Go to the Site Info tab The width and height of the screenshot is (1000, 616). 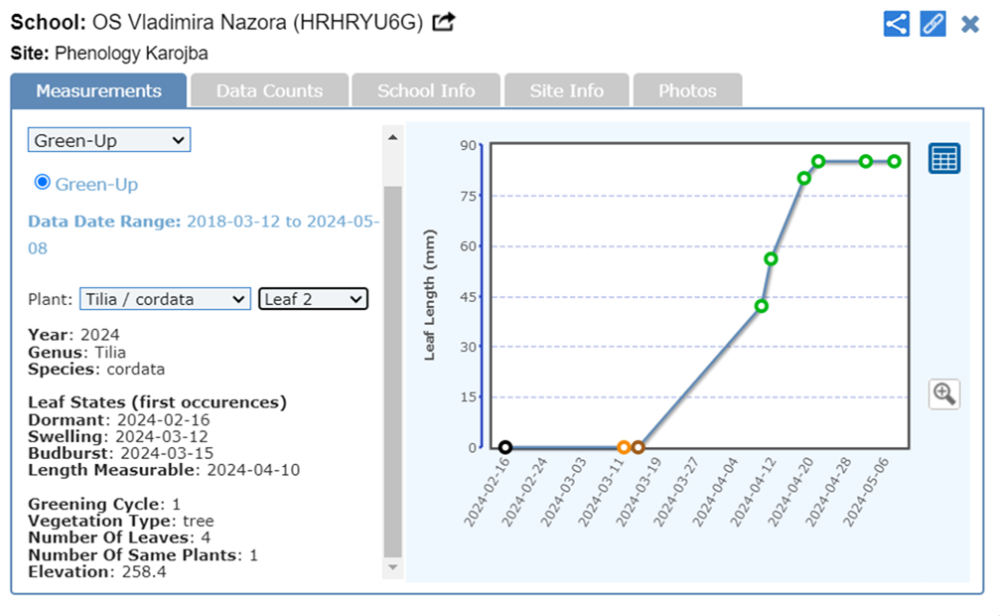point(566,91)
